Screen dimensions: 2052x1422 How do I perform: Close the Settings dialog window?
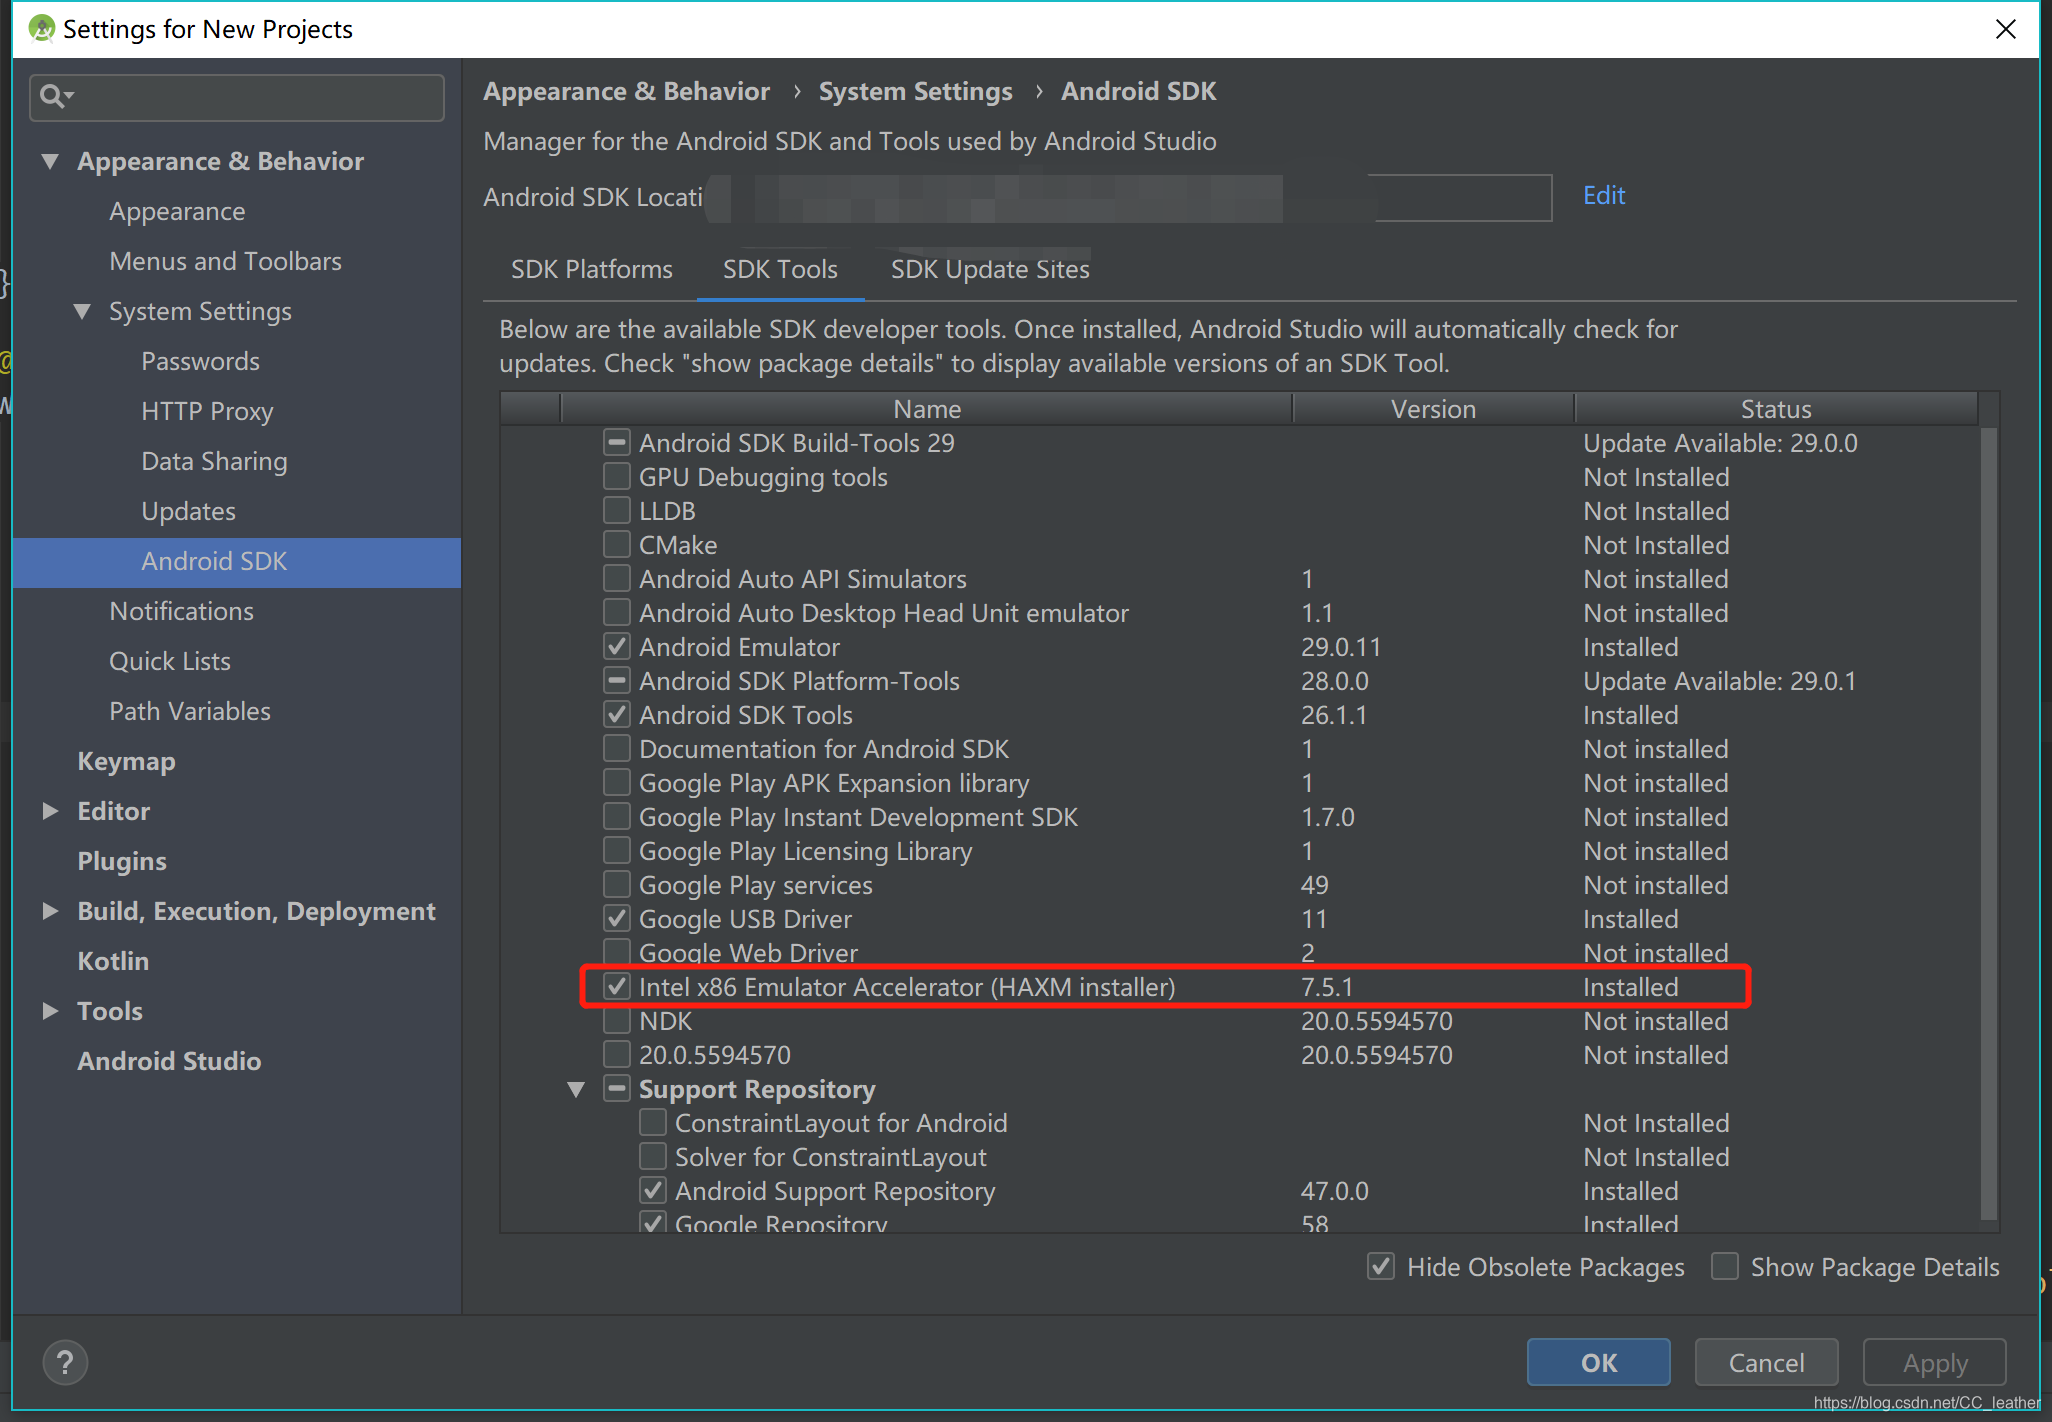[2005, 29]
